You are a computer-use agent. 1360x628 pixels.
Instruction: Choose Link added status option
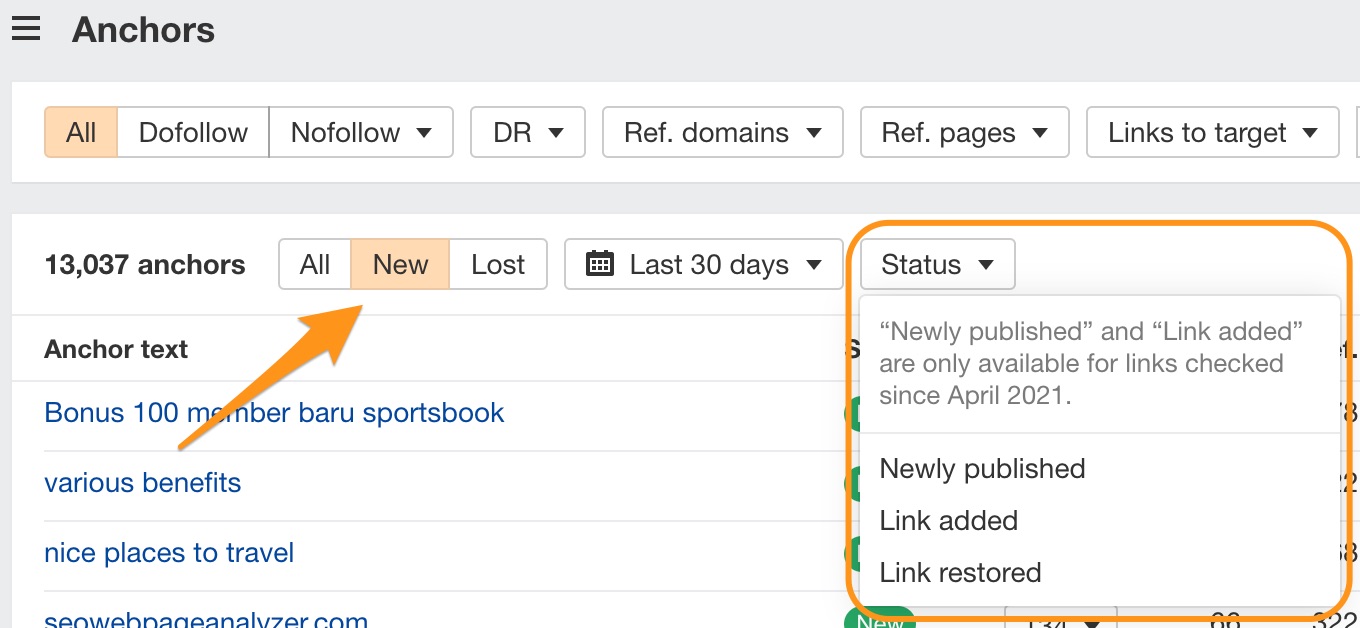click(x=948, y=520)
